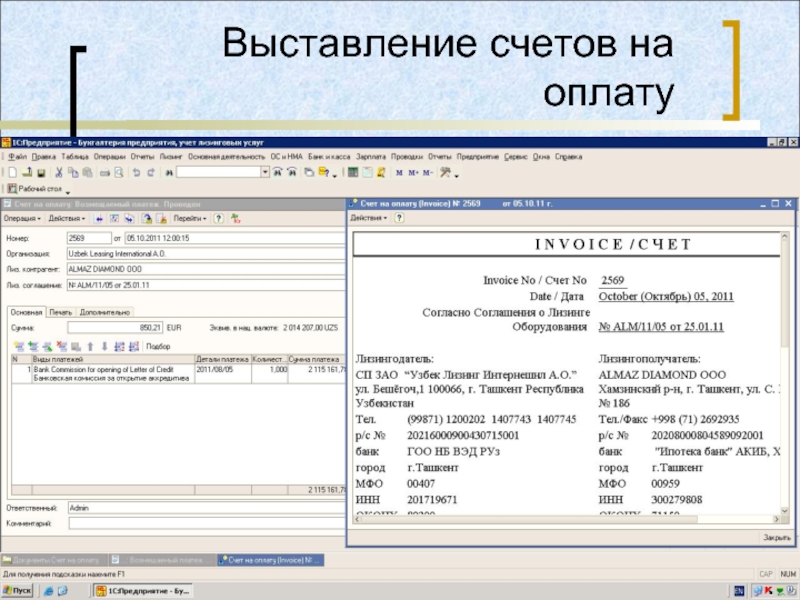800x600 pixels.
Task: Click the Детали платежа column header
Action: [x=222, y=359]
